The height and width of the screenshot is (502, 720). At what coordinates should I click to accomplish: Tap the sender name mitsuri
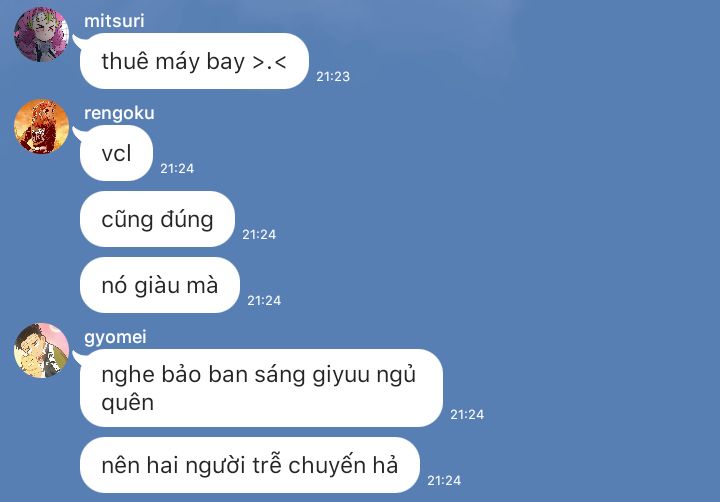pyautogui.click(x=114, y=21)
